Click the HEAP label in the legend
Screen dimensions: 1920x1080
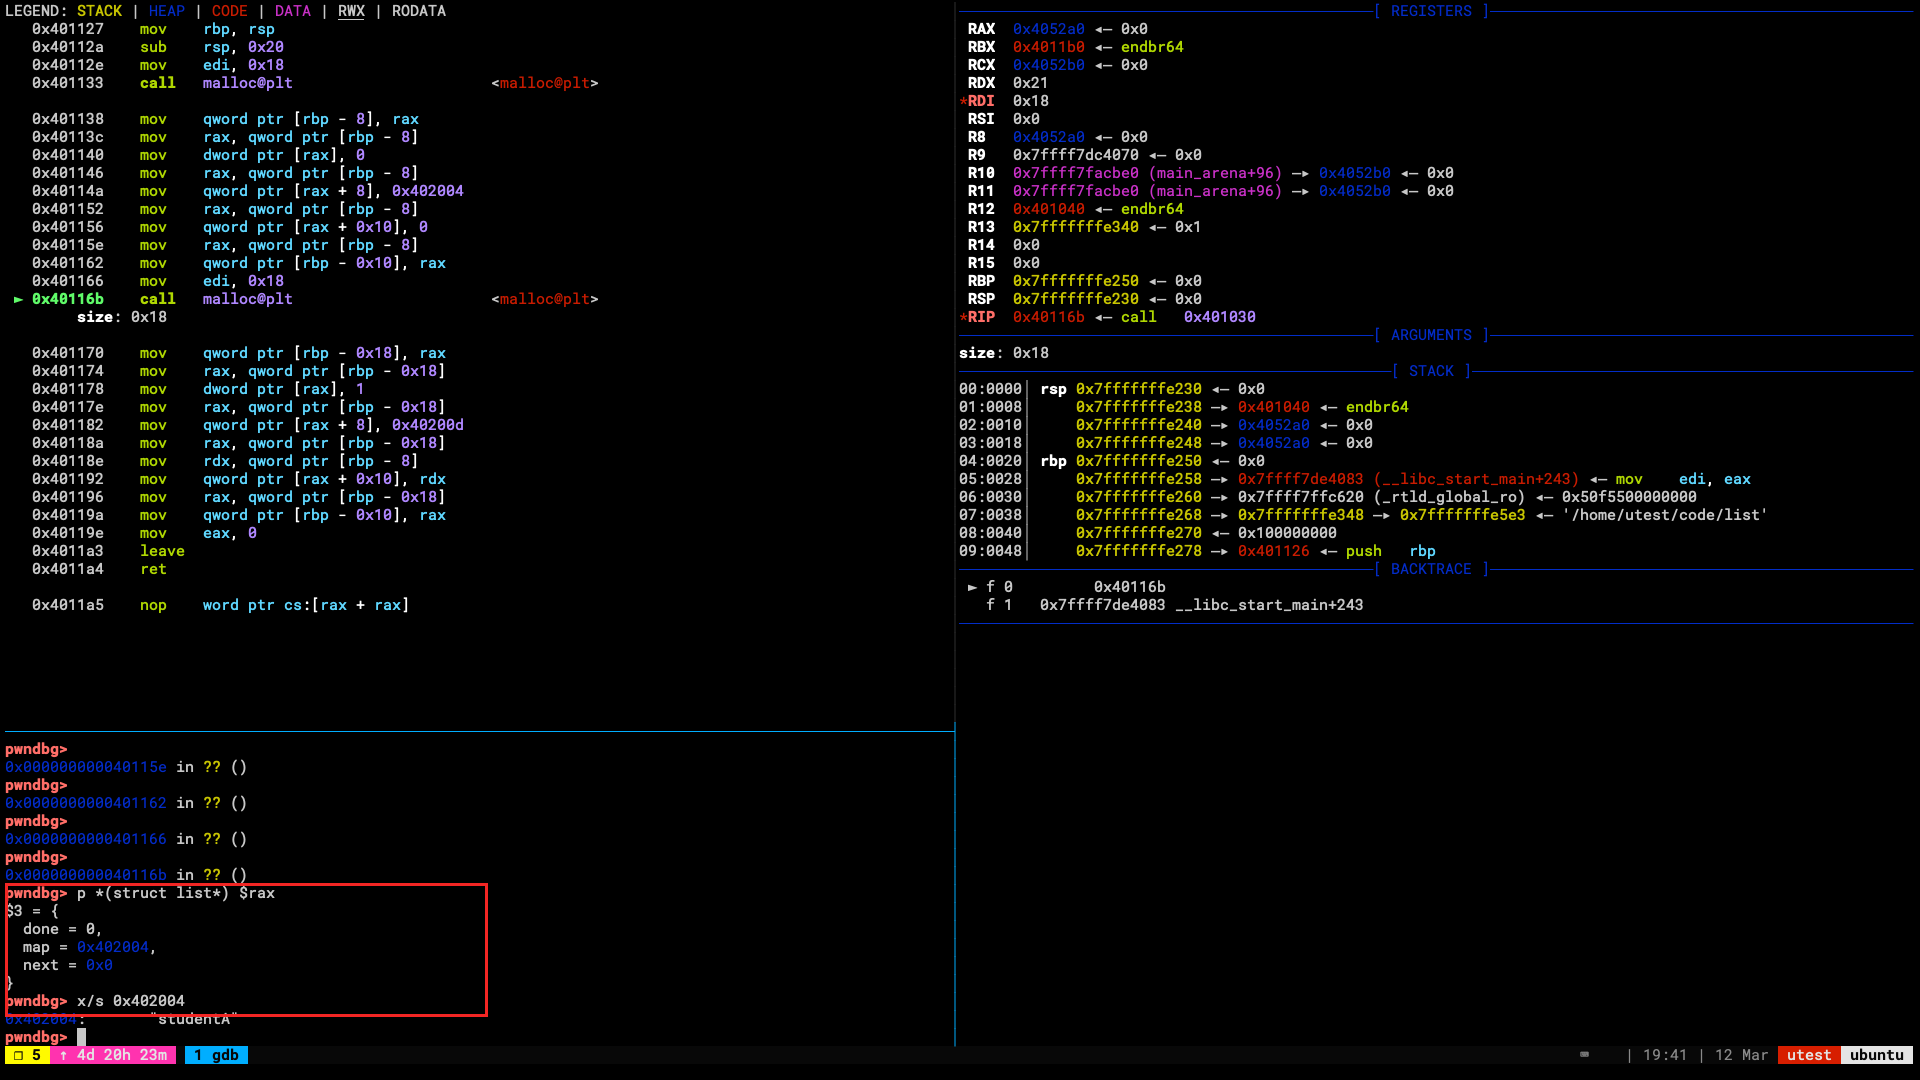pos(167,11)
